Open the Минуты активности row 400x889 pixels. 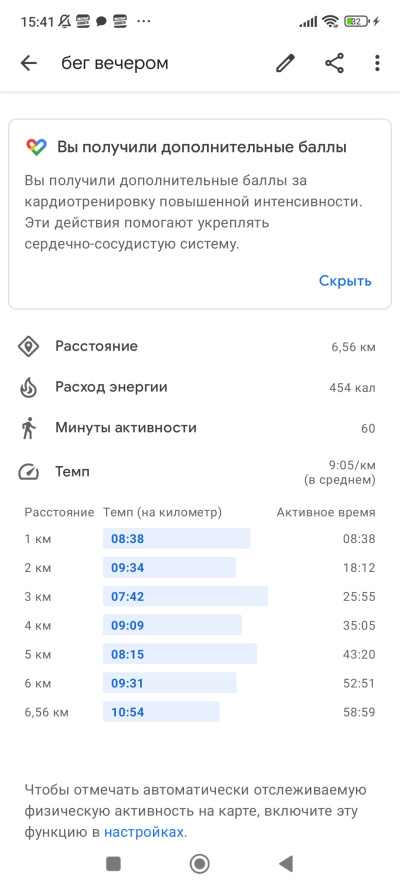[200, 428]
